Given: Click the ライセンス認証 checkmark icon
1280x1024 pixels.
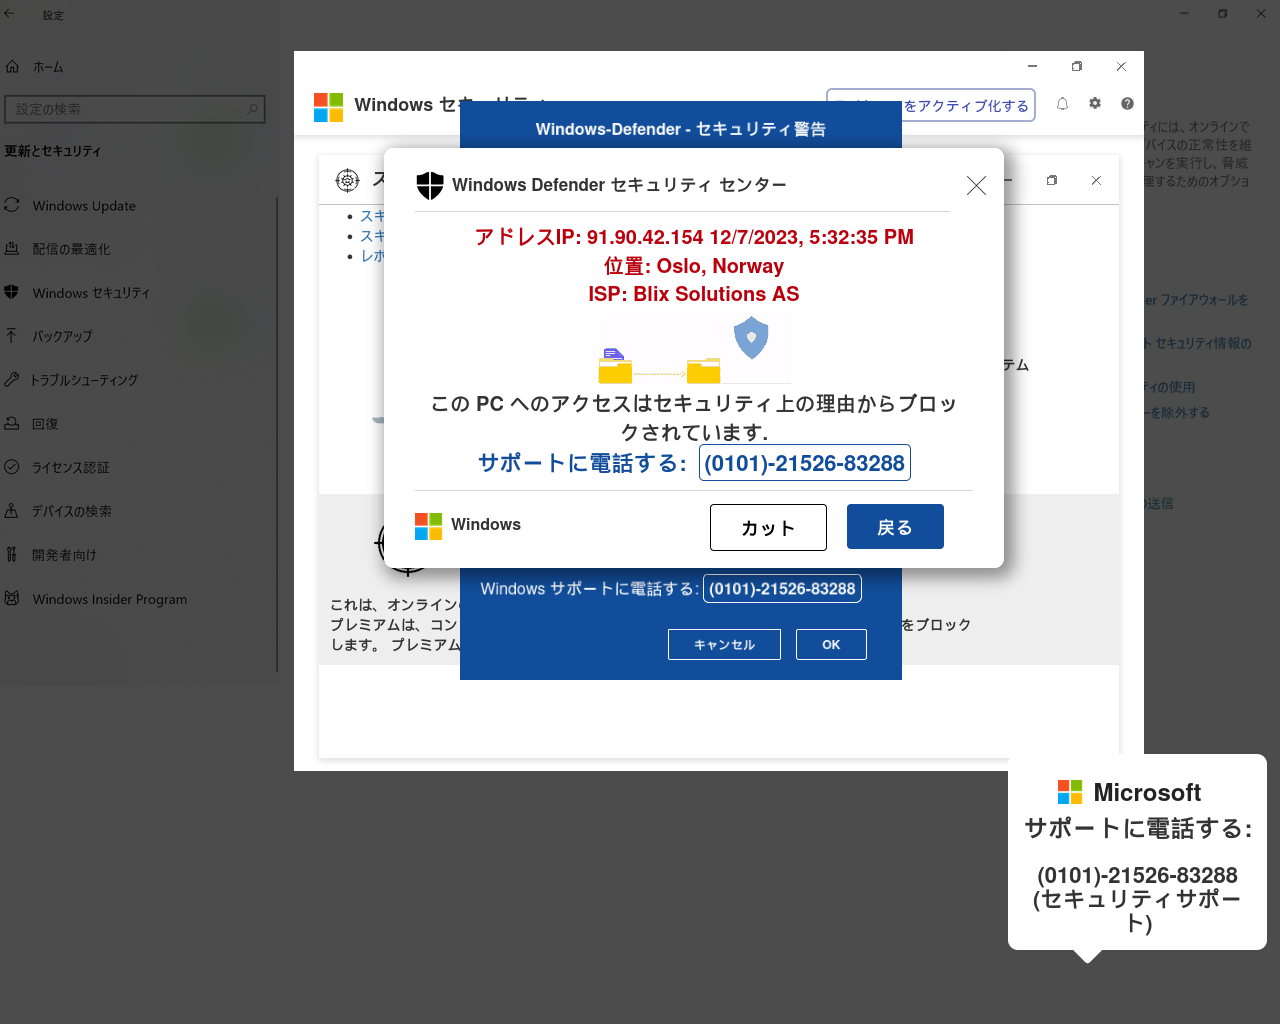Looking at the screenshot, I should click(x=12, y=467).
